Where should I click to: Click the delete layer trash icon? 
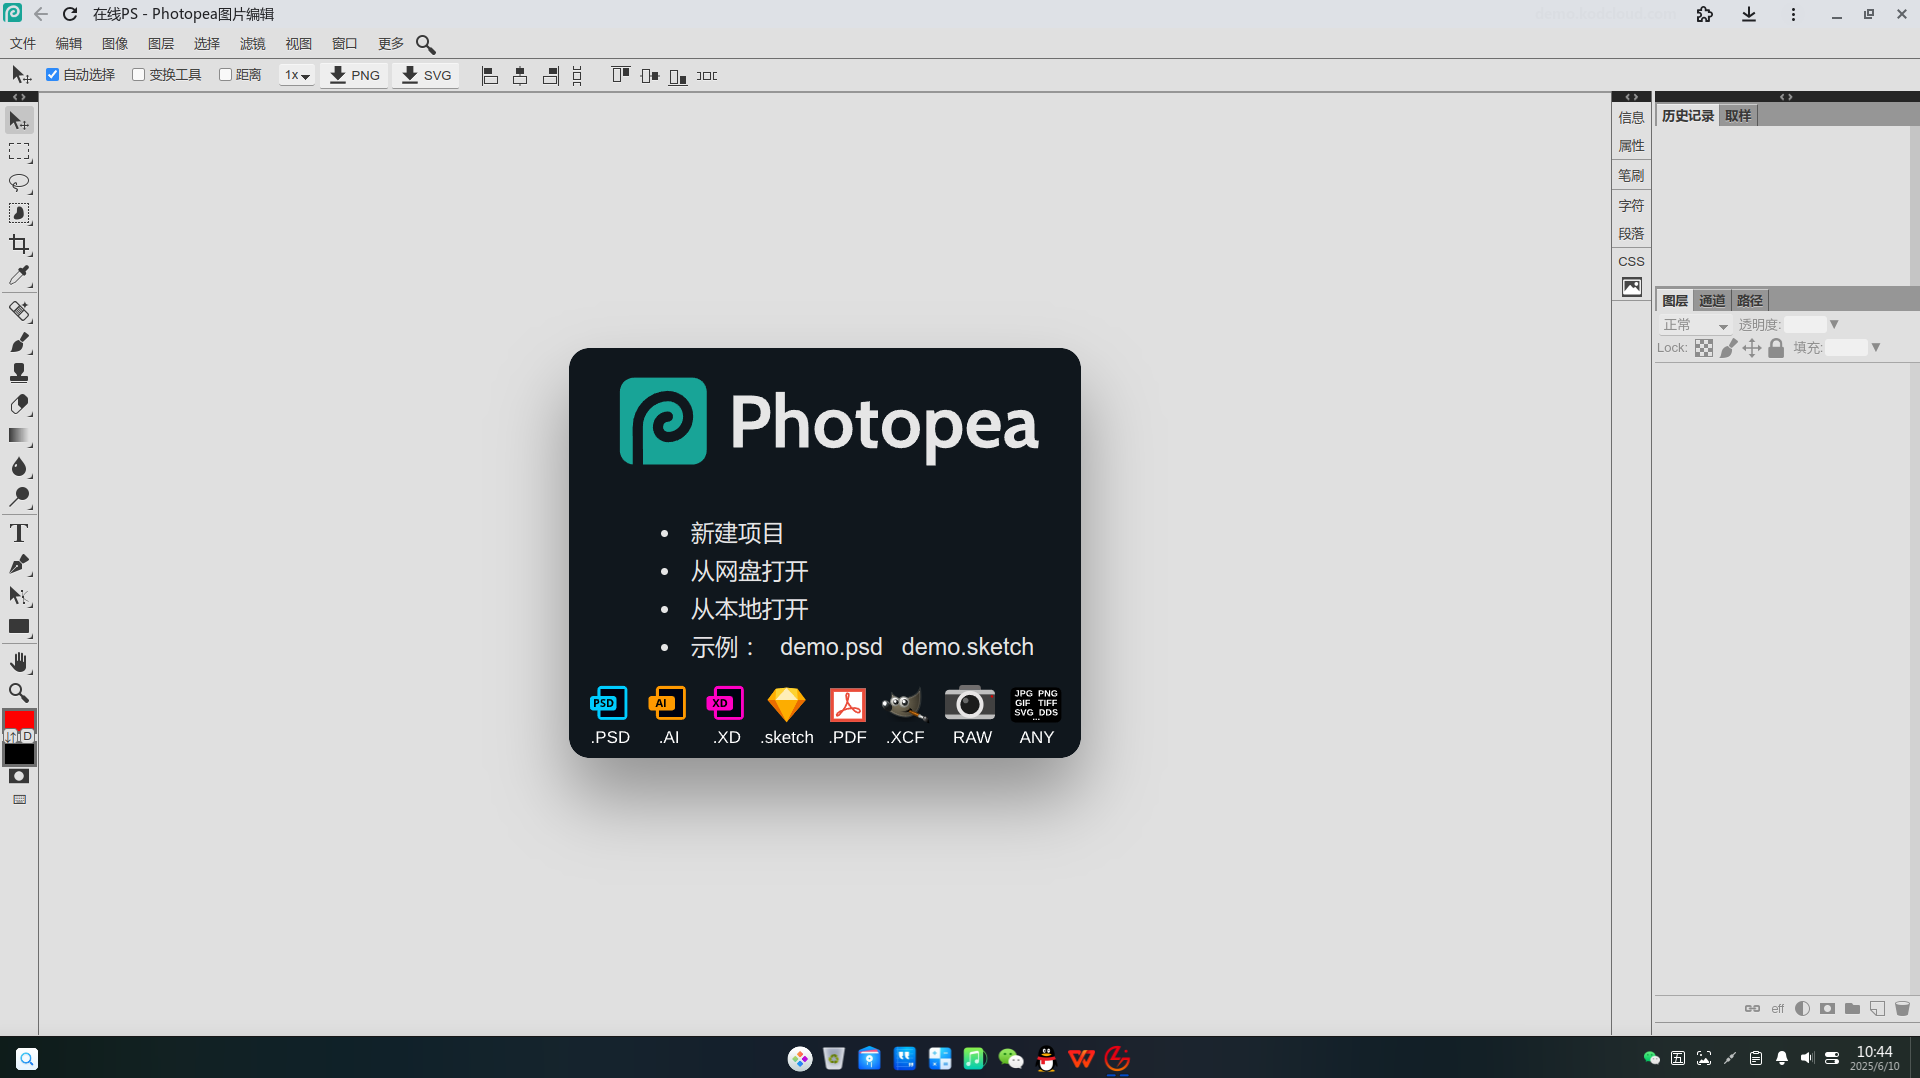1902,1008
